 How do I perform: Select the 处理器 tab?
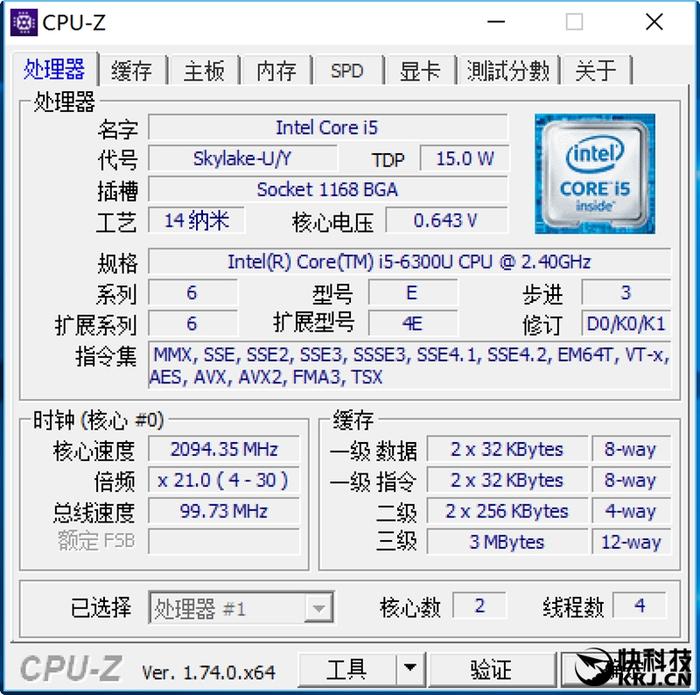tap(54, 69)
